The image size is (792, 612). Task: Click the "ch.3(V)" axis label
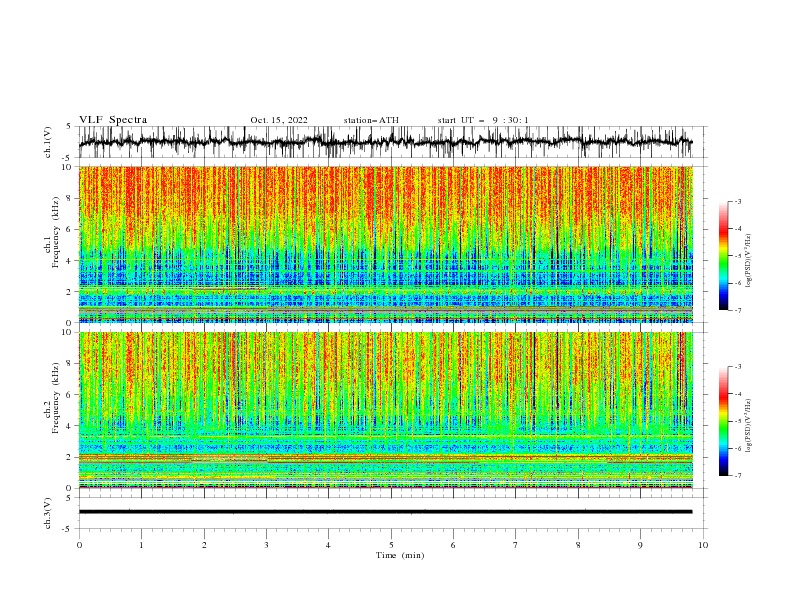pos(48,513)
